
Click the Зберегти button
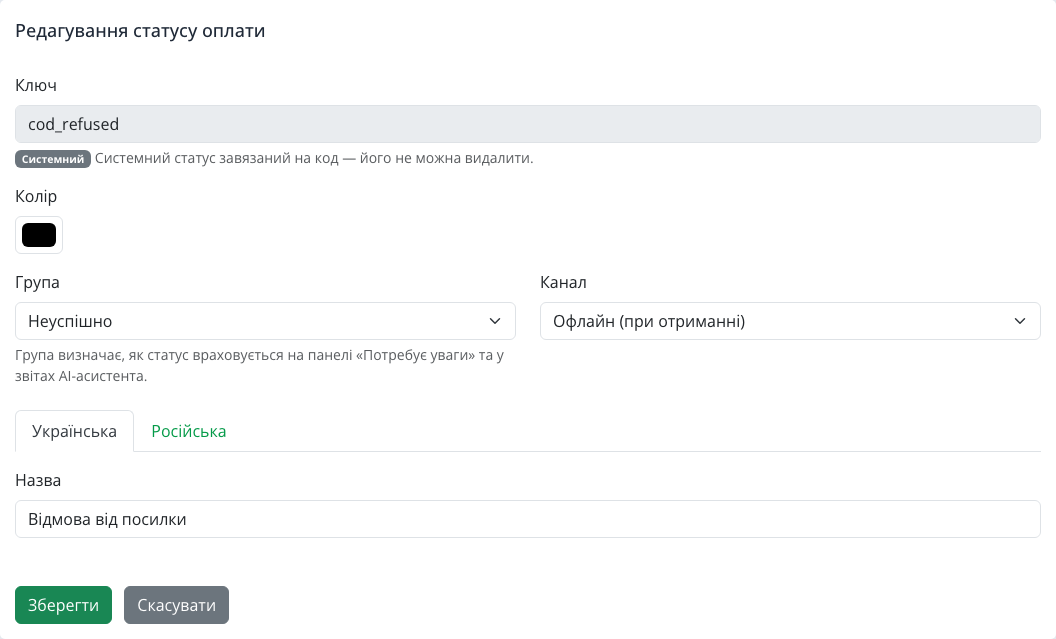63,605
